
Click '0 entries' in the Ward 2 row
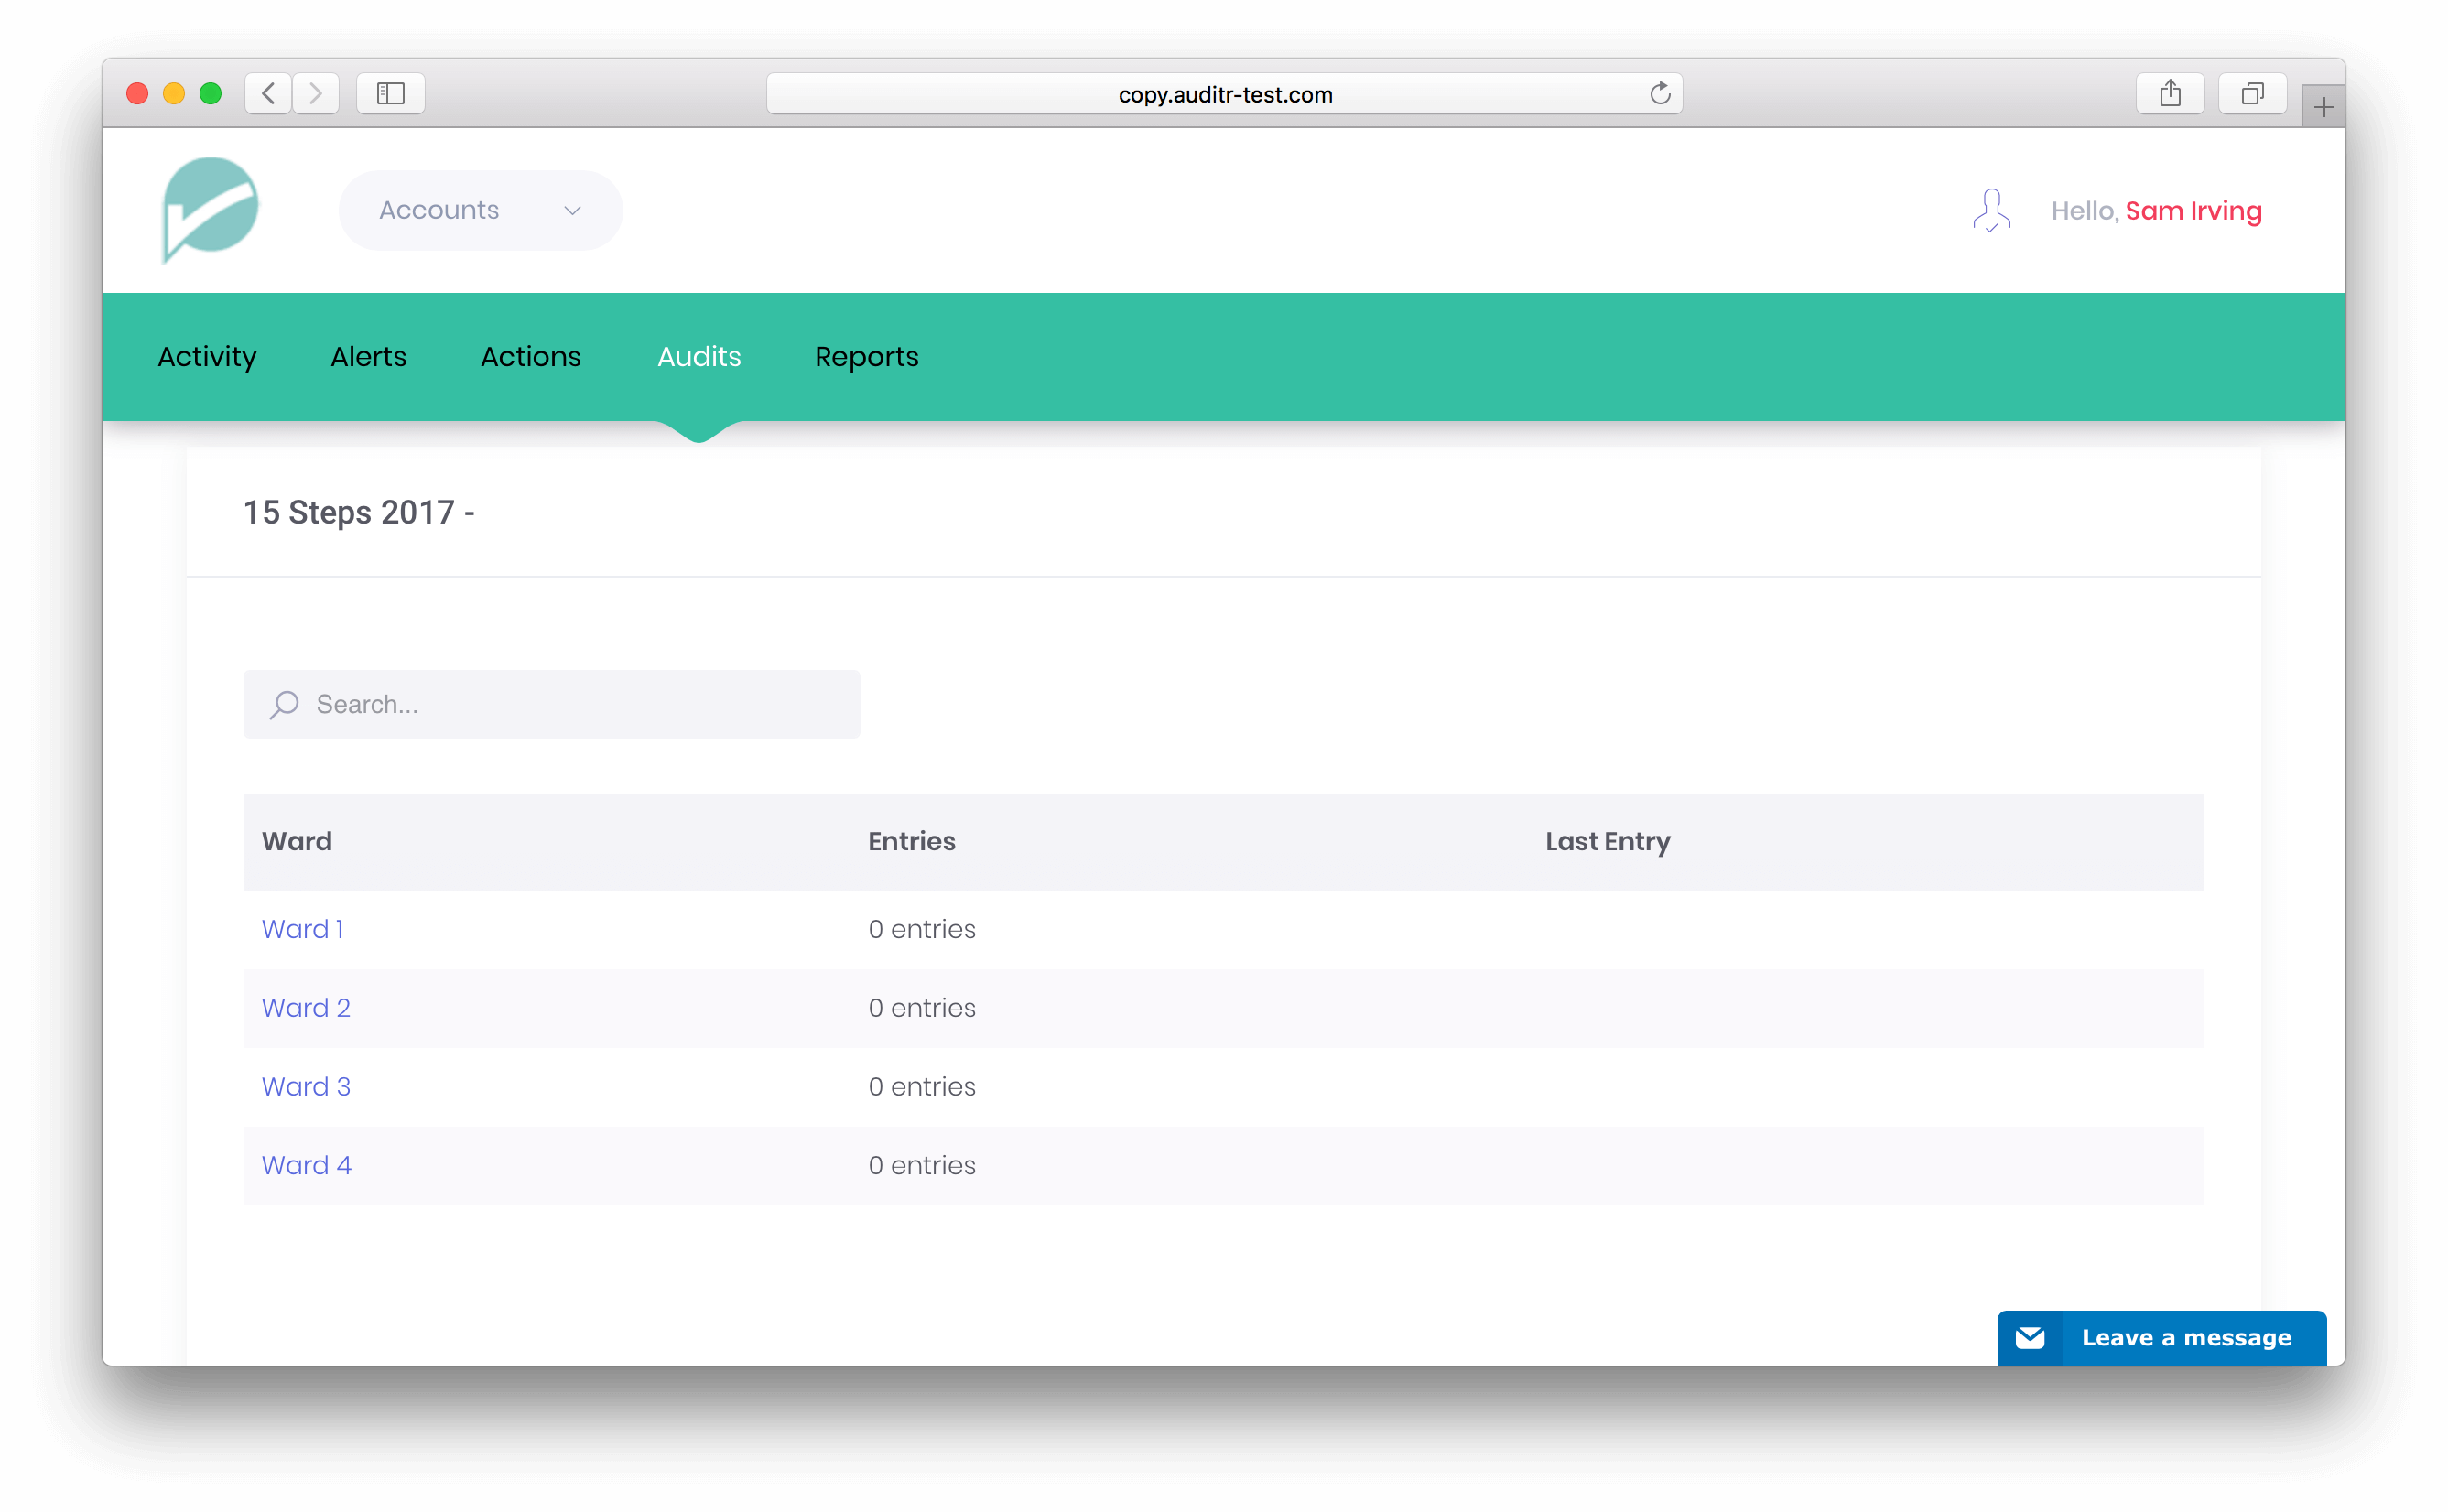point(922,1008)
